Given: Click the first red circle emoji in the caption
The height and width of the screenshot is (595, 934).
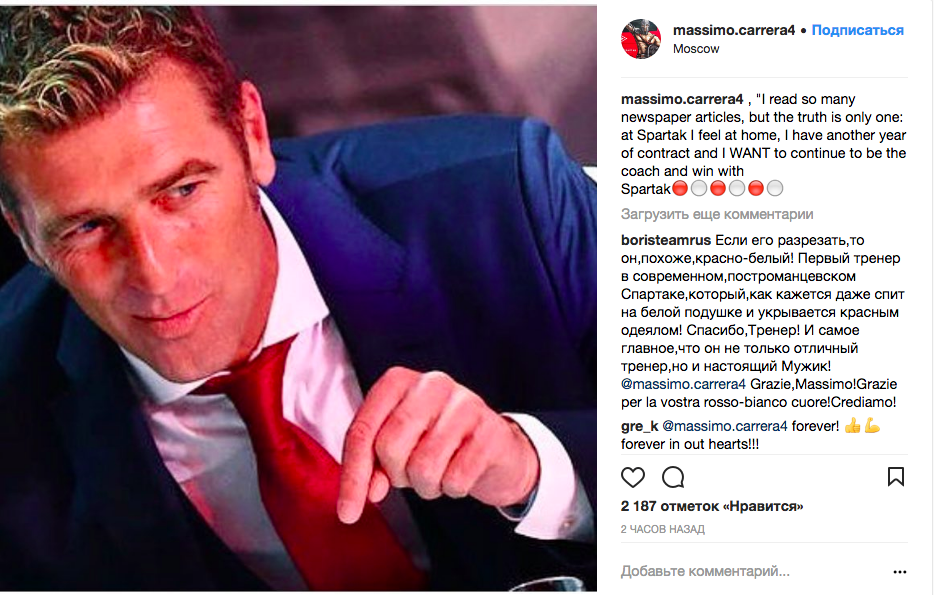Looking at the screenshot, I should coord(680,189).
